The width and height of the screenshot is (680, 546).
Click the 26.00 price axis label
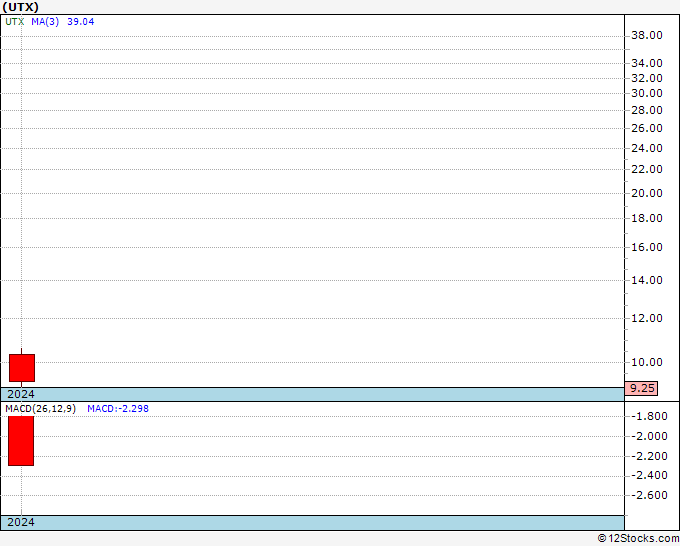click(x=647, y=128)
